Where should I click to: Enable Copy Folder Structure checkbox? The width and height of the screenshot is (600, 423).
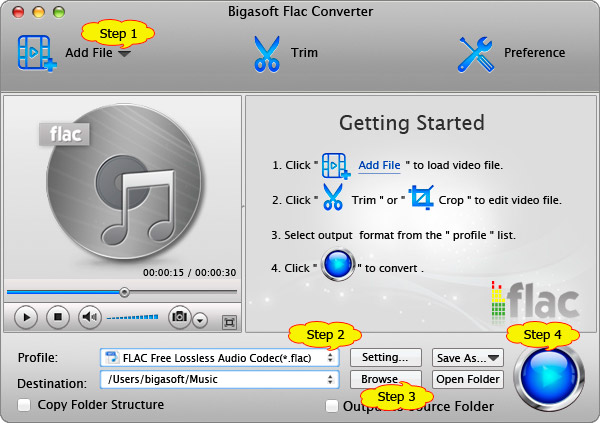(24, 405)
